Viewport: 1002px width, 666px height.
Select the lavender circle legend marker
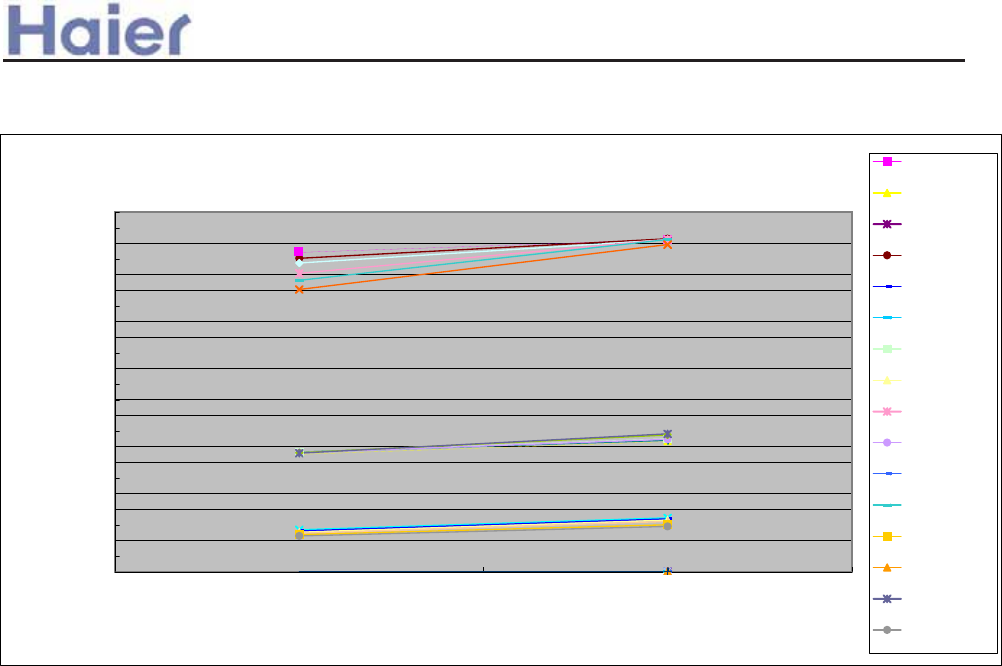pyautogui.click(x=887, y=442)
